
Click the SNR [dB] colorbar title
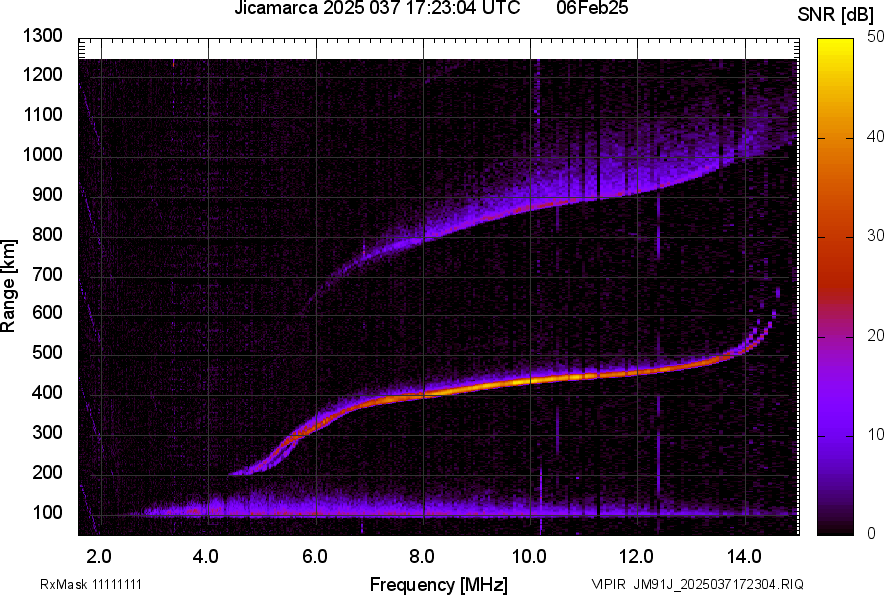coord(835,16)
